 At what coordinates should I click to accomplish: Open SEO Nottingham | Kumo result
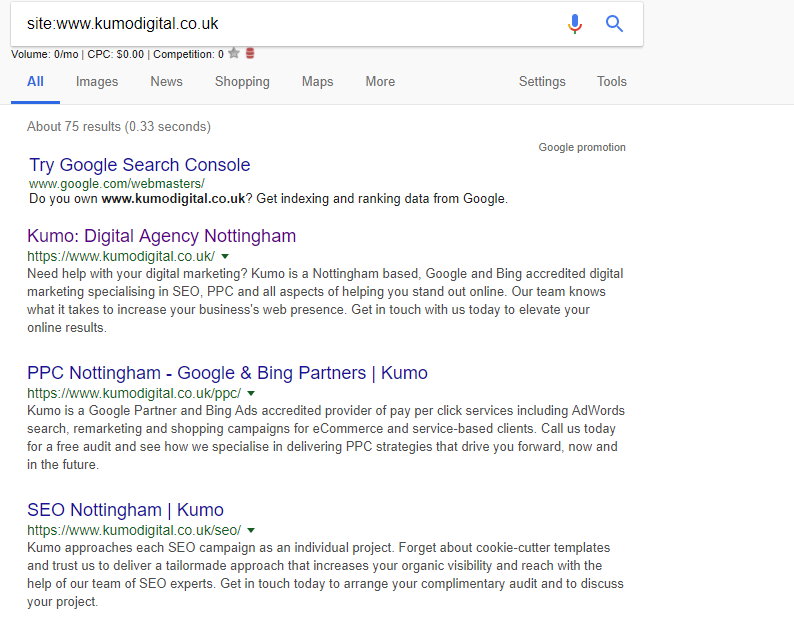125,510
